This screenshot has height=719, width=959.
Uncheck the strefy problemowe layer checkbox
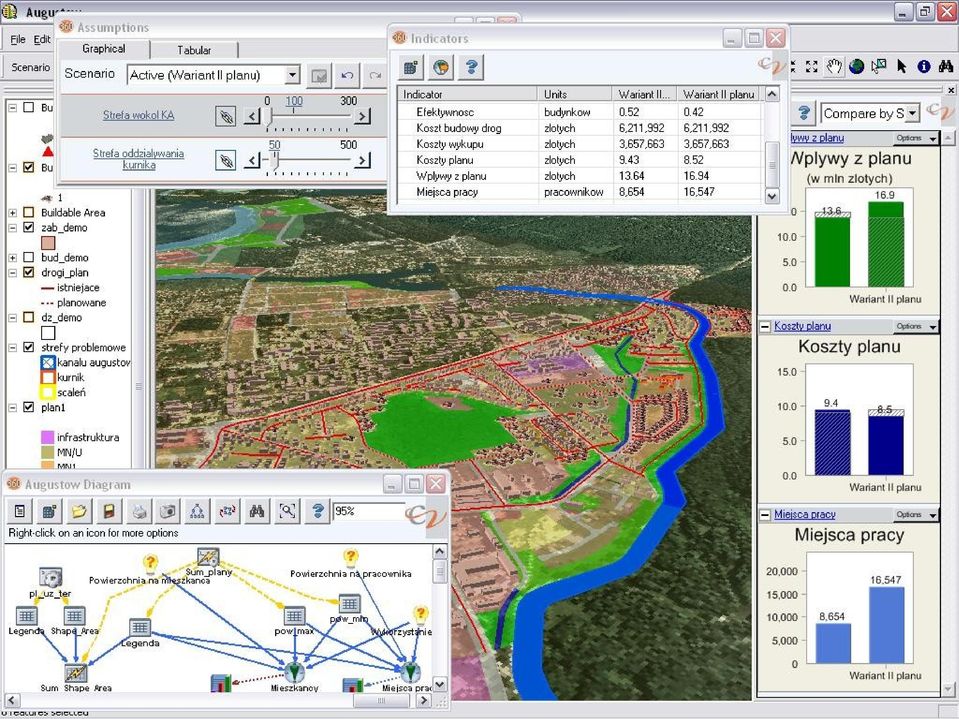[29, 347]
